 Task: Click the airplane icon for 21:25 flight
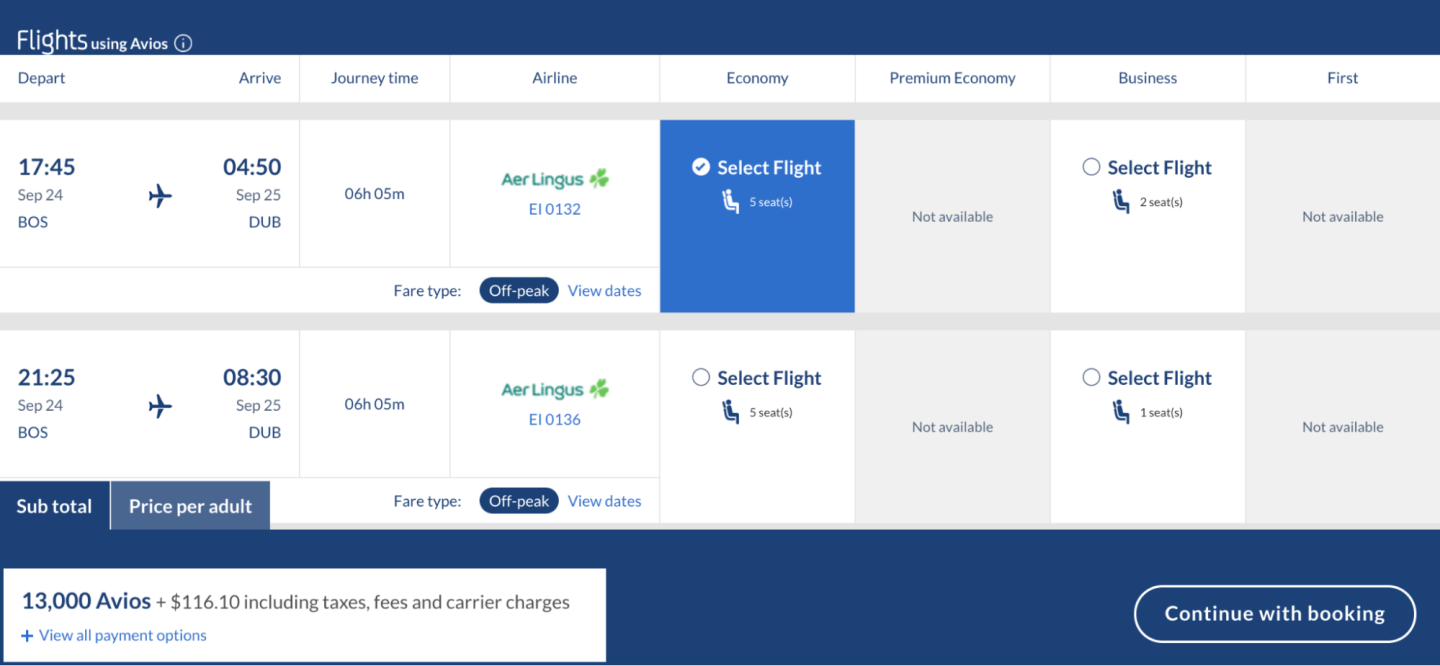[x=160, y=406]
